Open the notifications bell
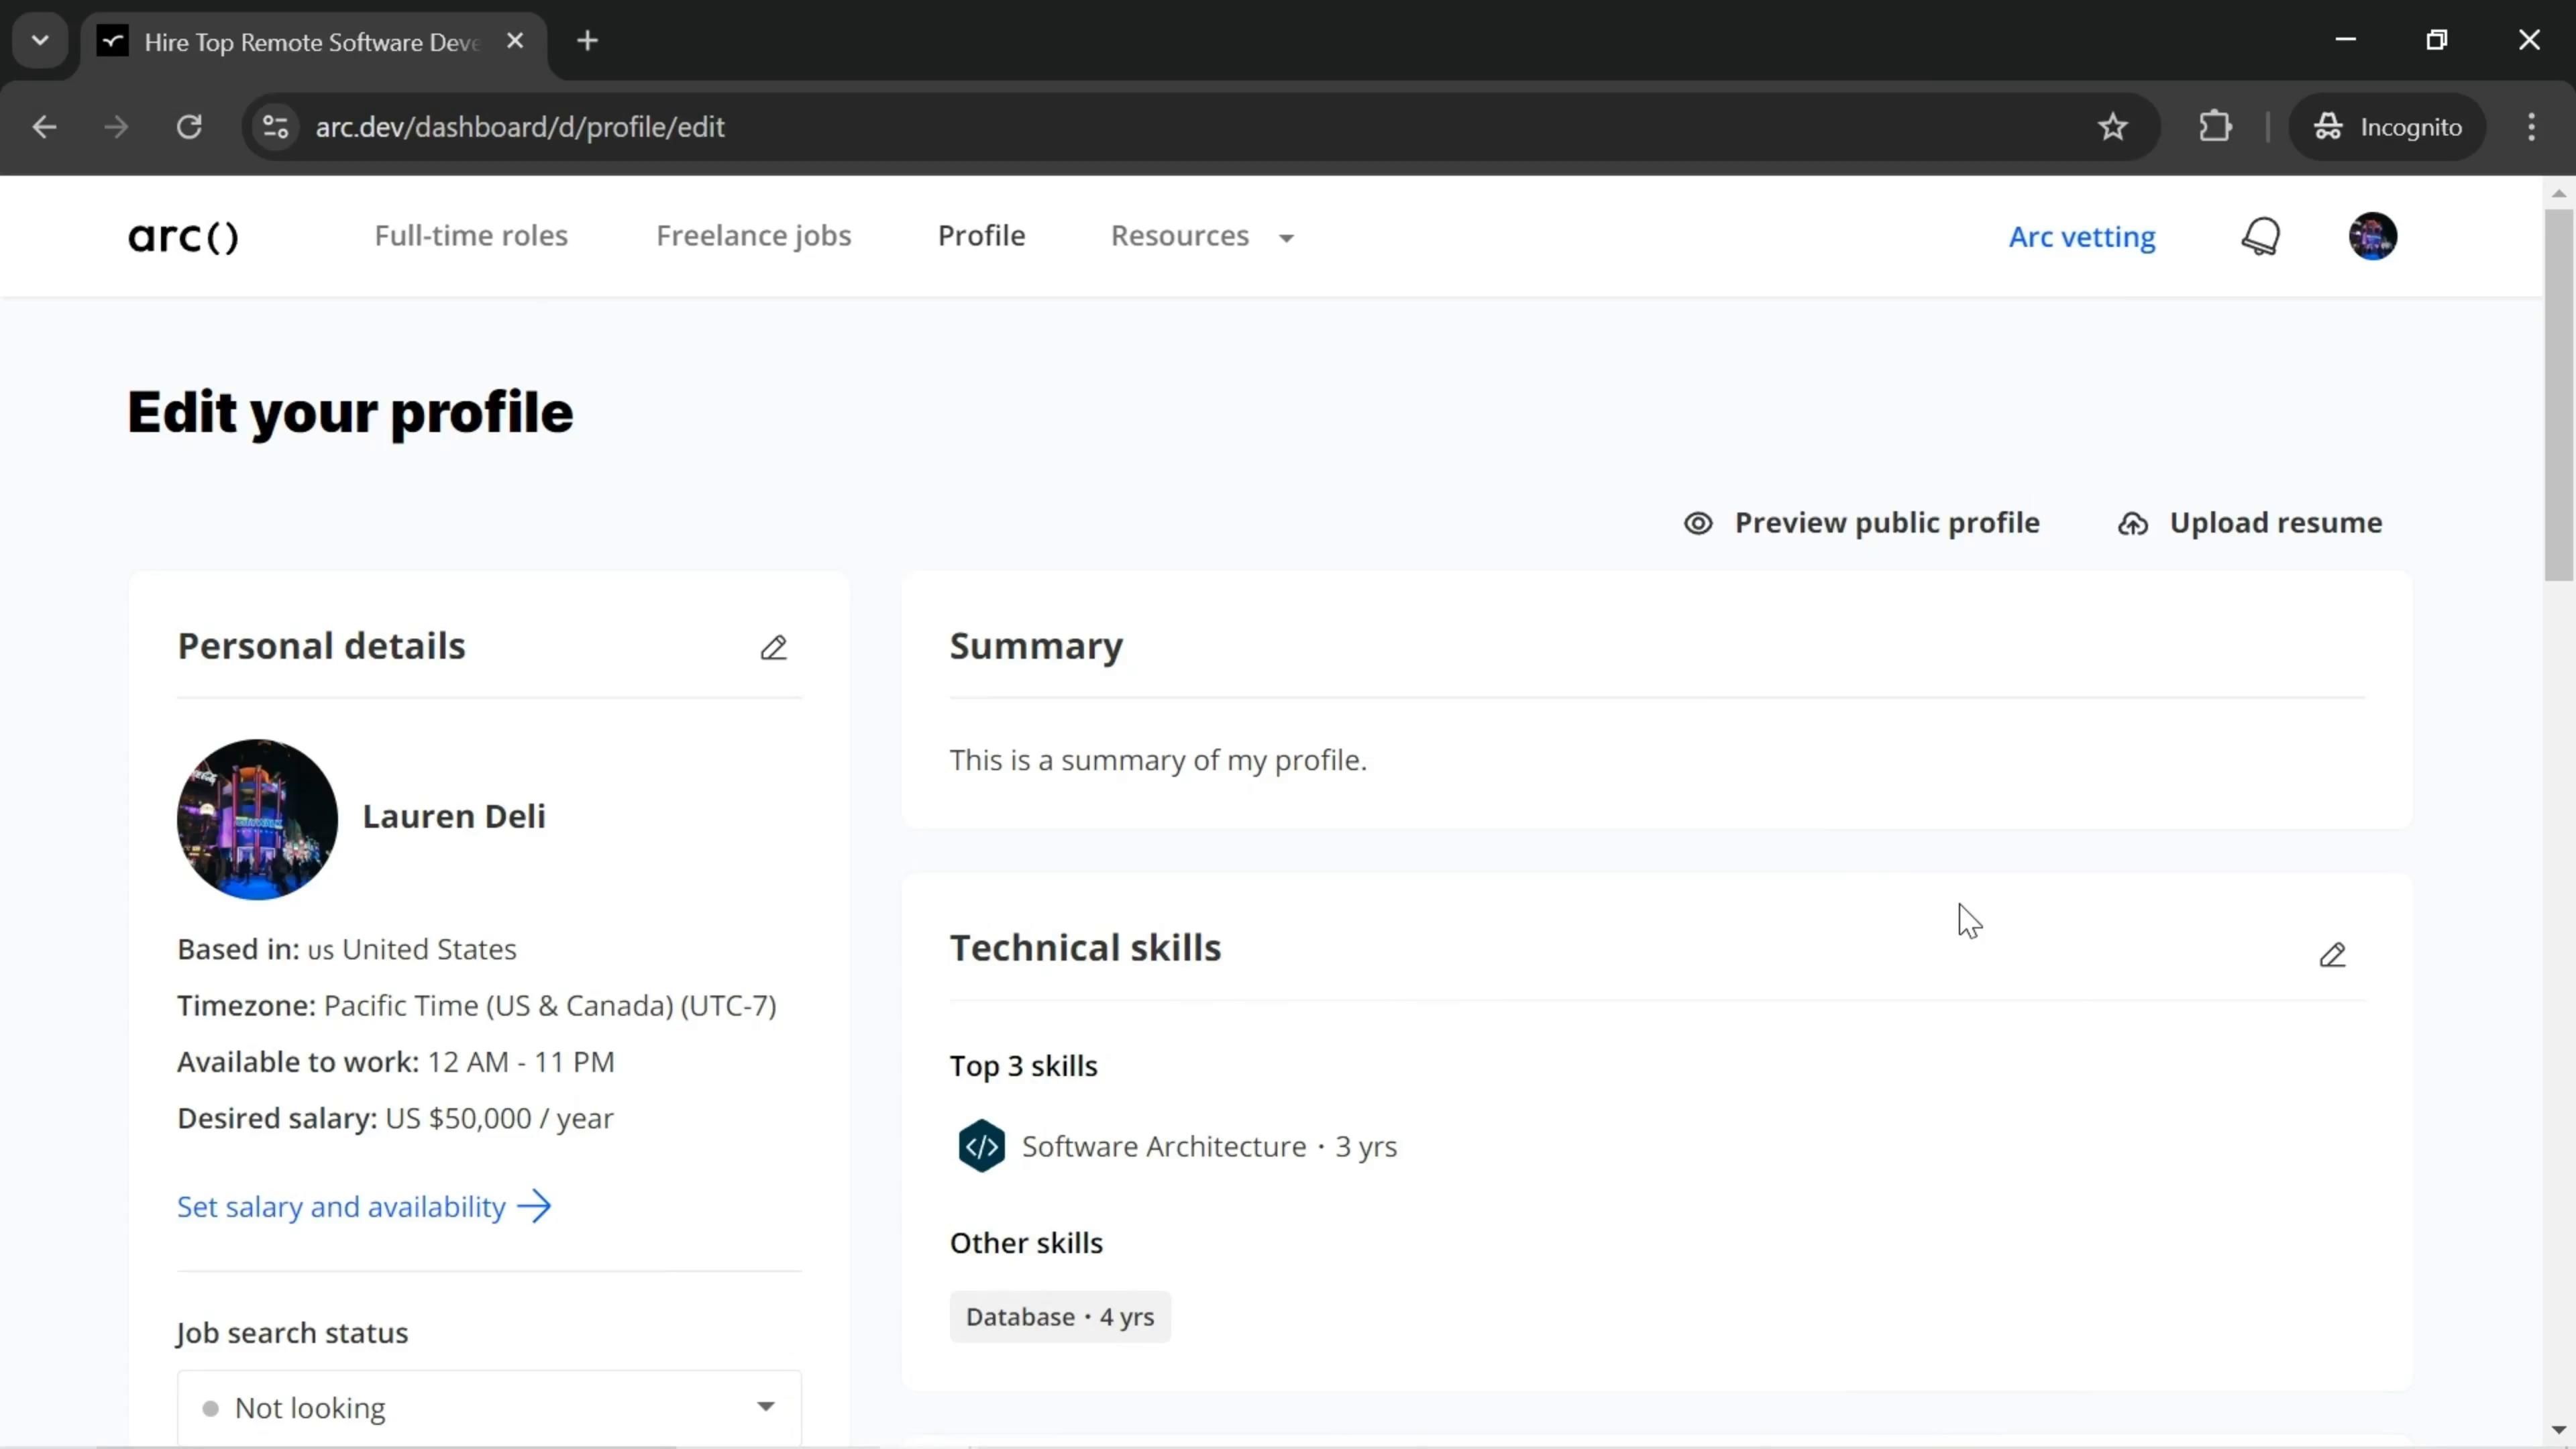This screenshot has height=1449, width=2576. [x=2260, y=237]
